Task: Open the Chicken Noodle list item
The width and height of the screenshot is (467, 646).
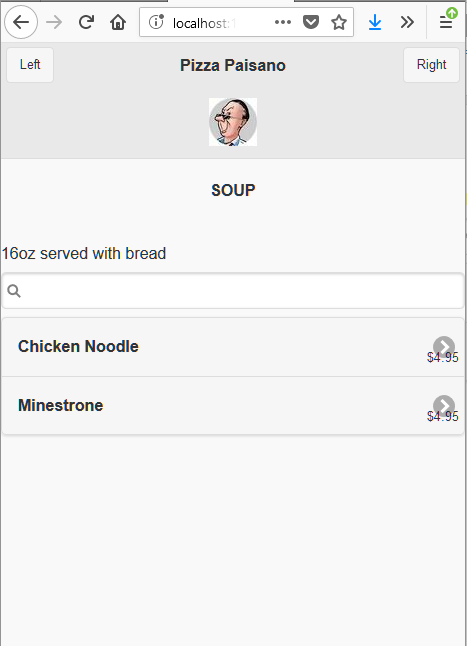Action: click(x=233, y=347)
